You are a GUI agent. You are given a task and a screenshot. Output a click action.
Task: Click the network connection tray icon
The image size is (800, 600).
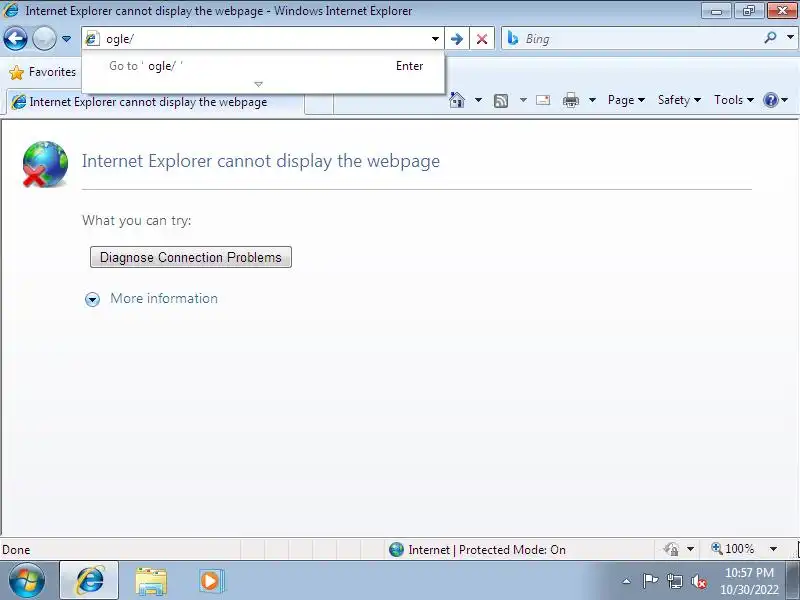[675, 581]
